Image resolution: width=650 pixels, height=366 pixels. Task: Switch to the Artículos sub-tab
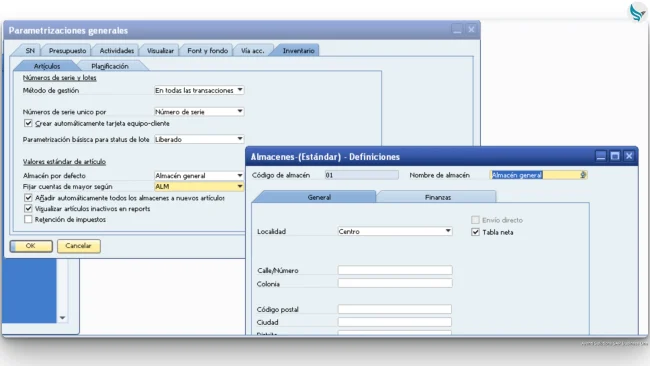(47, 66)
